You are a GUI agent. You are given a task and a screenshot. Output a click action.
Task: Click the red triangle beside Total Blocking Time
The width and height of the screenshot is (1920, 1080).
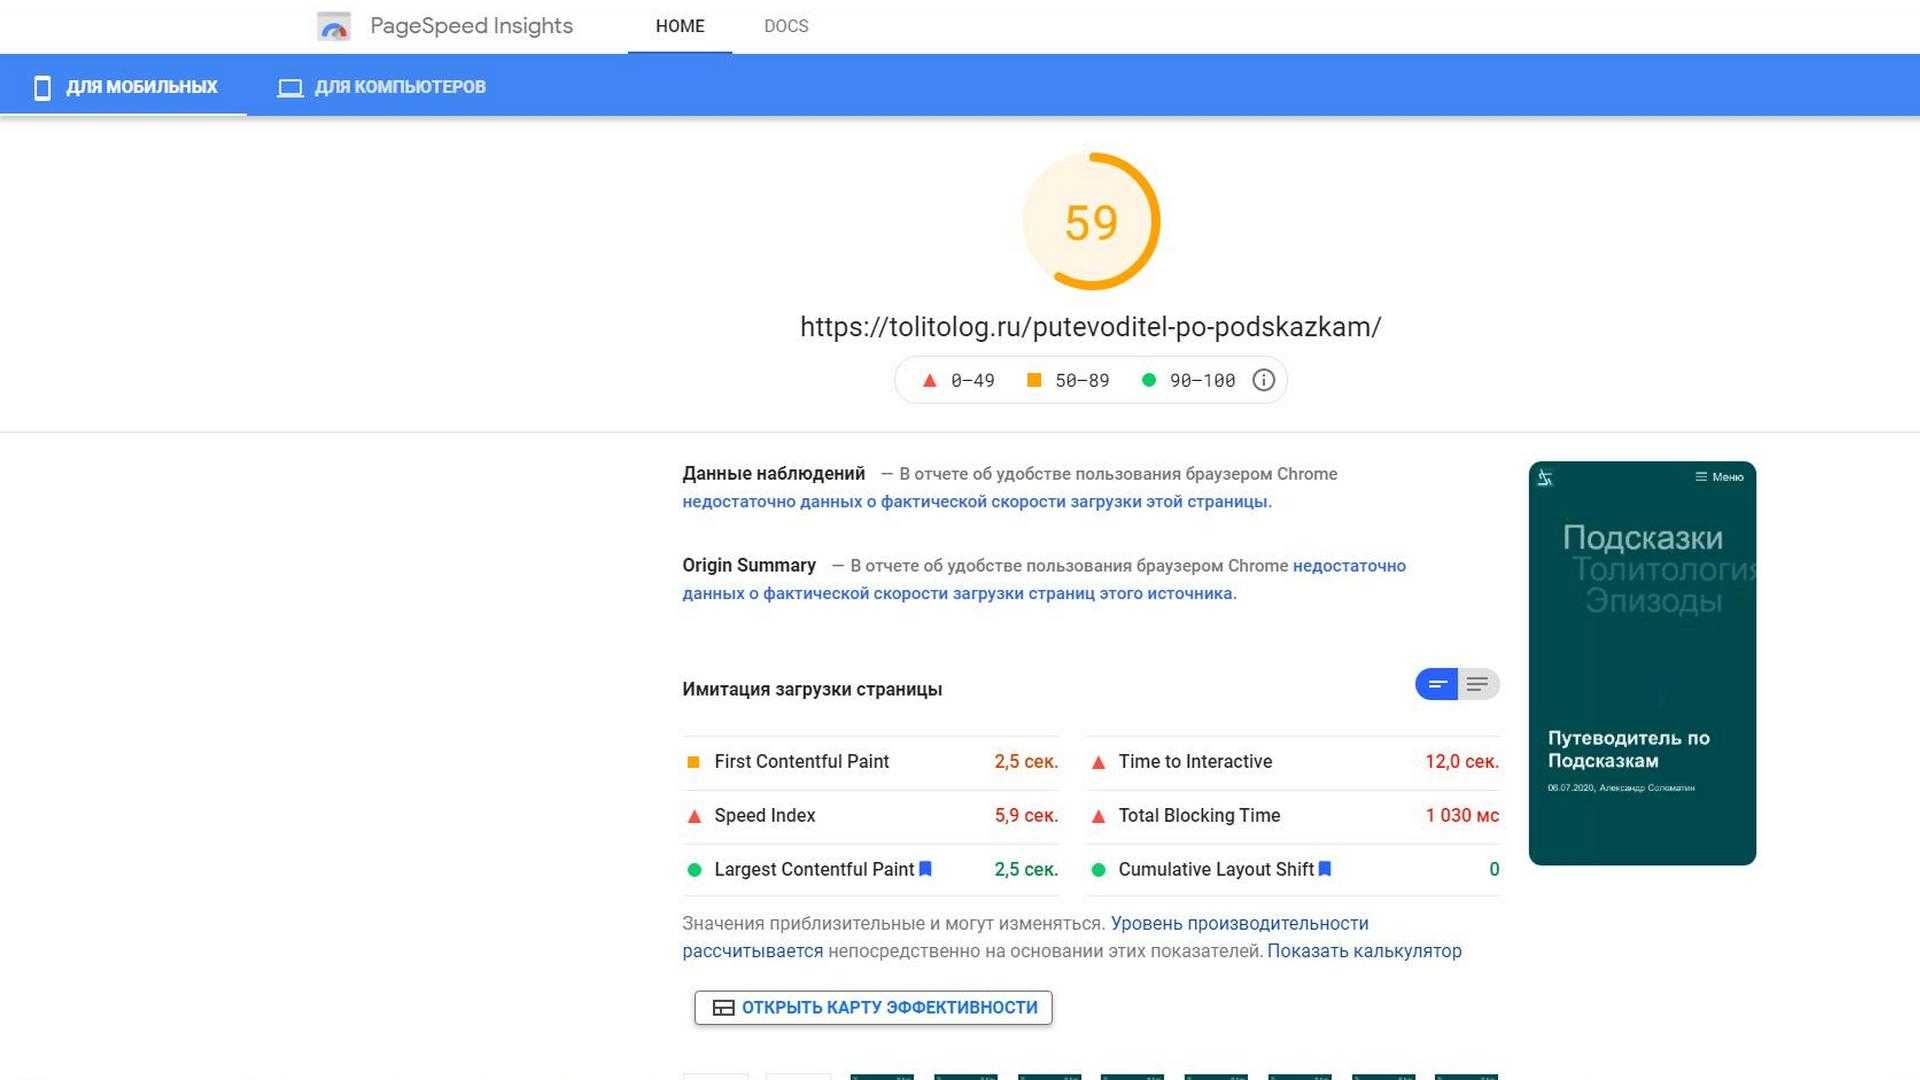click(x=1098, y=816)
